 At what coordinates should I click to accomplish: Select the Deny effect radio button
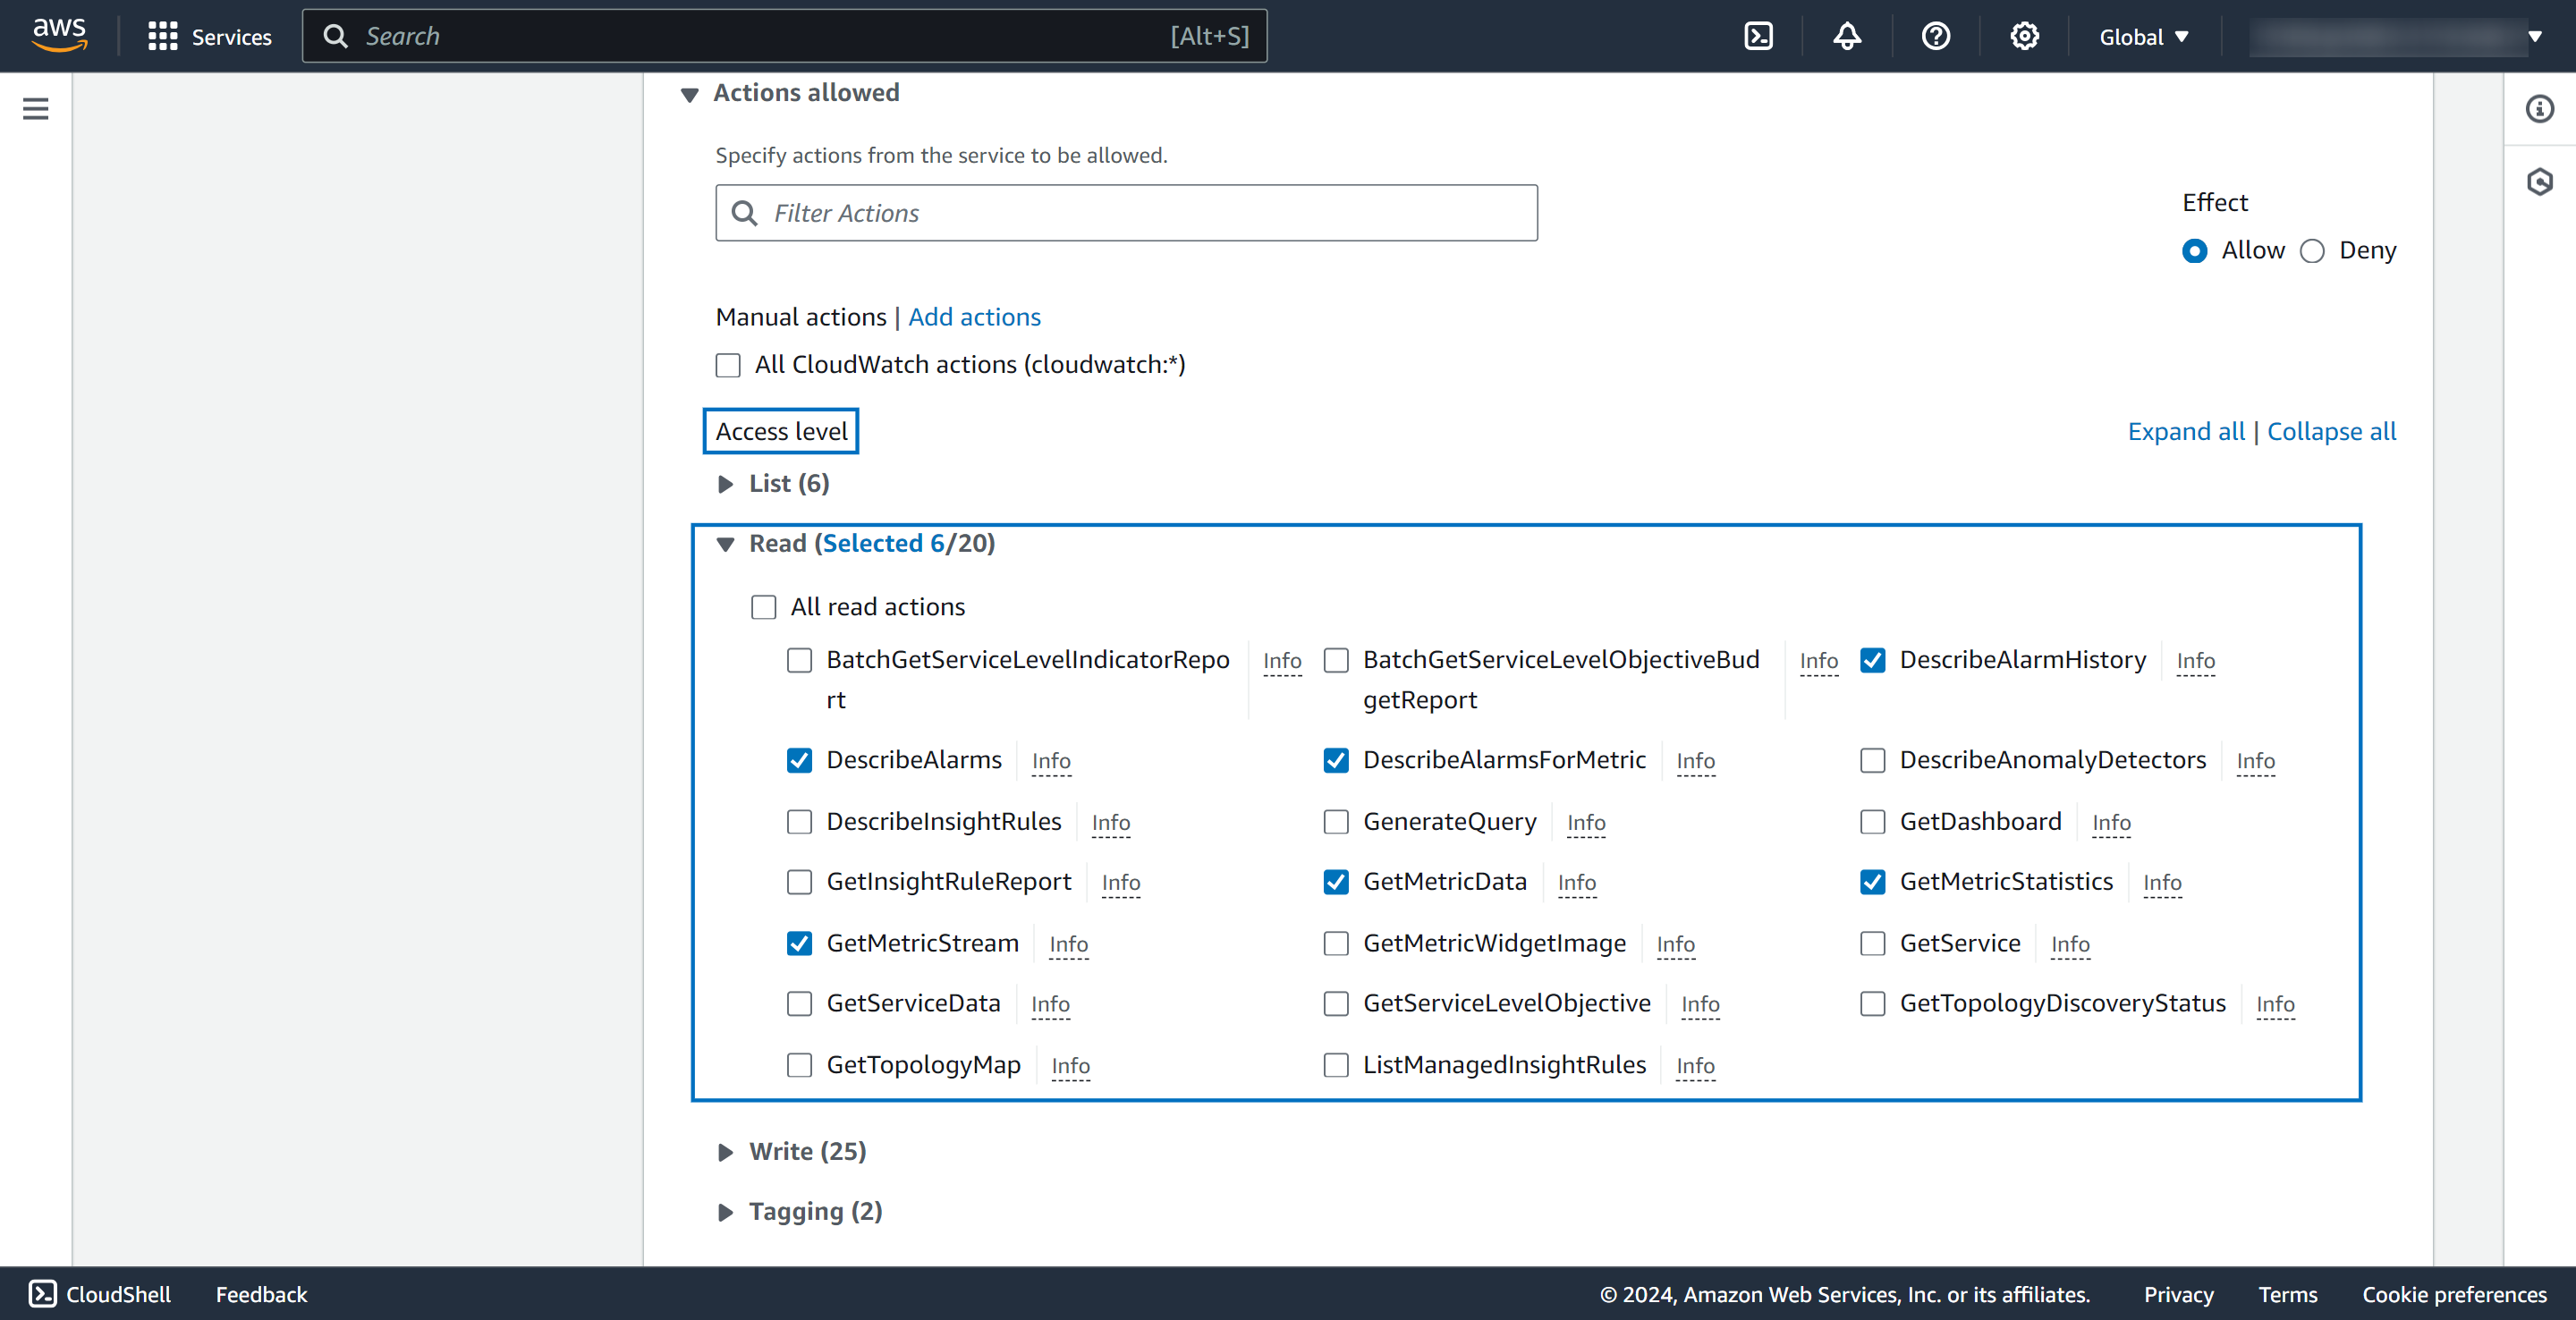coord(2312,251)
